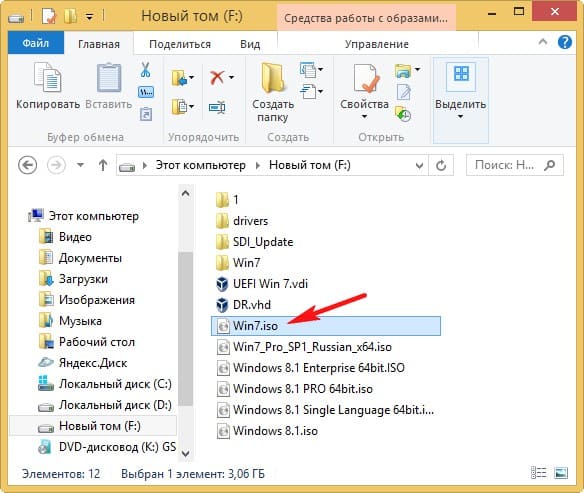Switch to details view in status bar
Image resolution: width=584 pixels, height=493 pixels.
click(x=538, y=473)
